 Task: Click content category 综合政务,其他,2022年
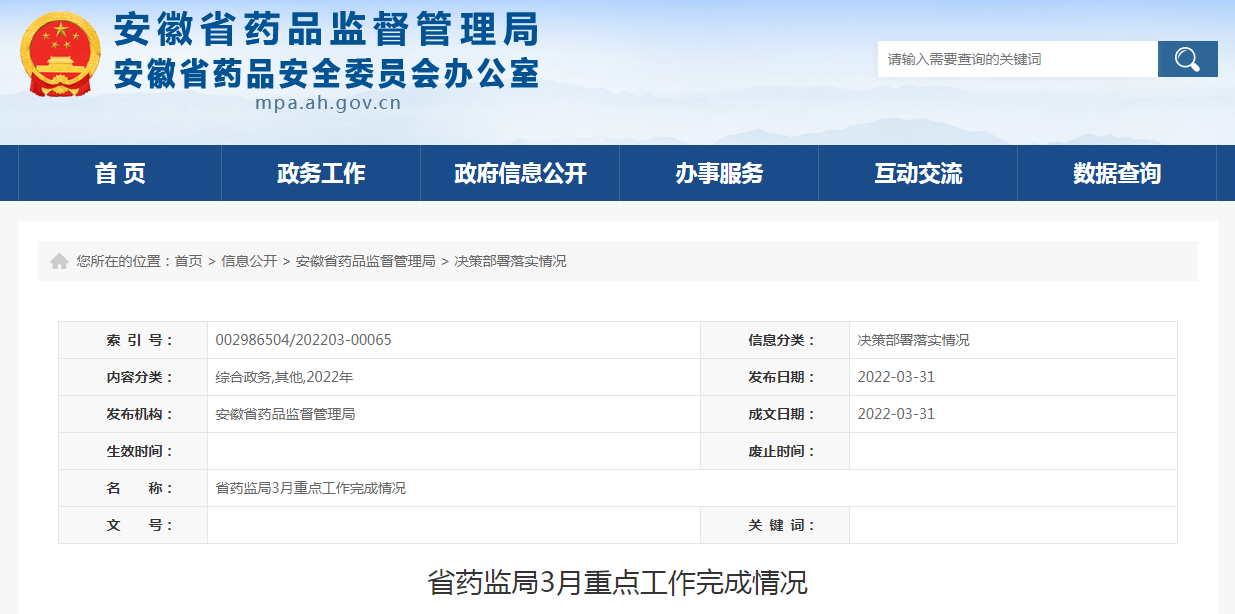coord(285,377)
